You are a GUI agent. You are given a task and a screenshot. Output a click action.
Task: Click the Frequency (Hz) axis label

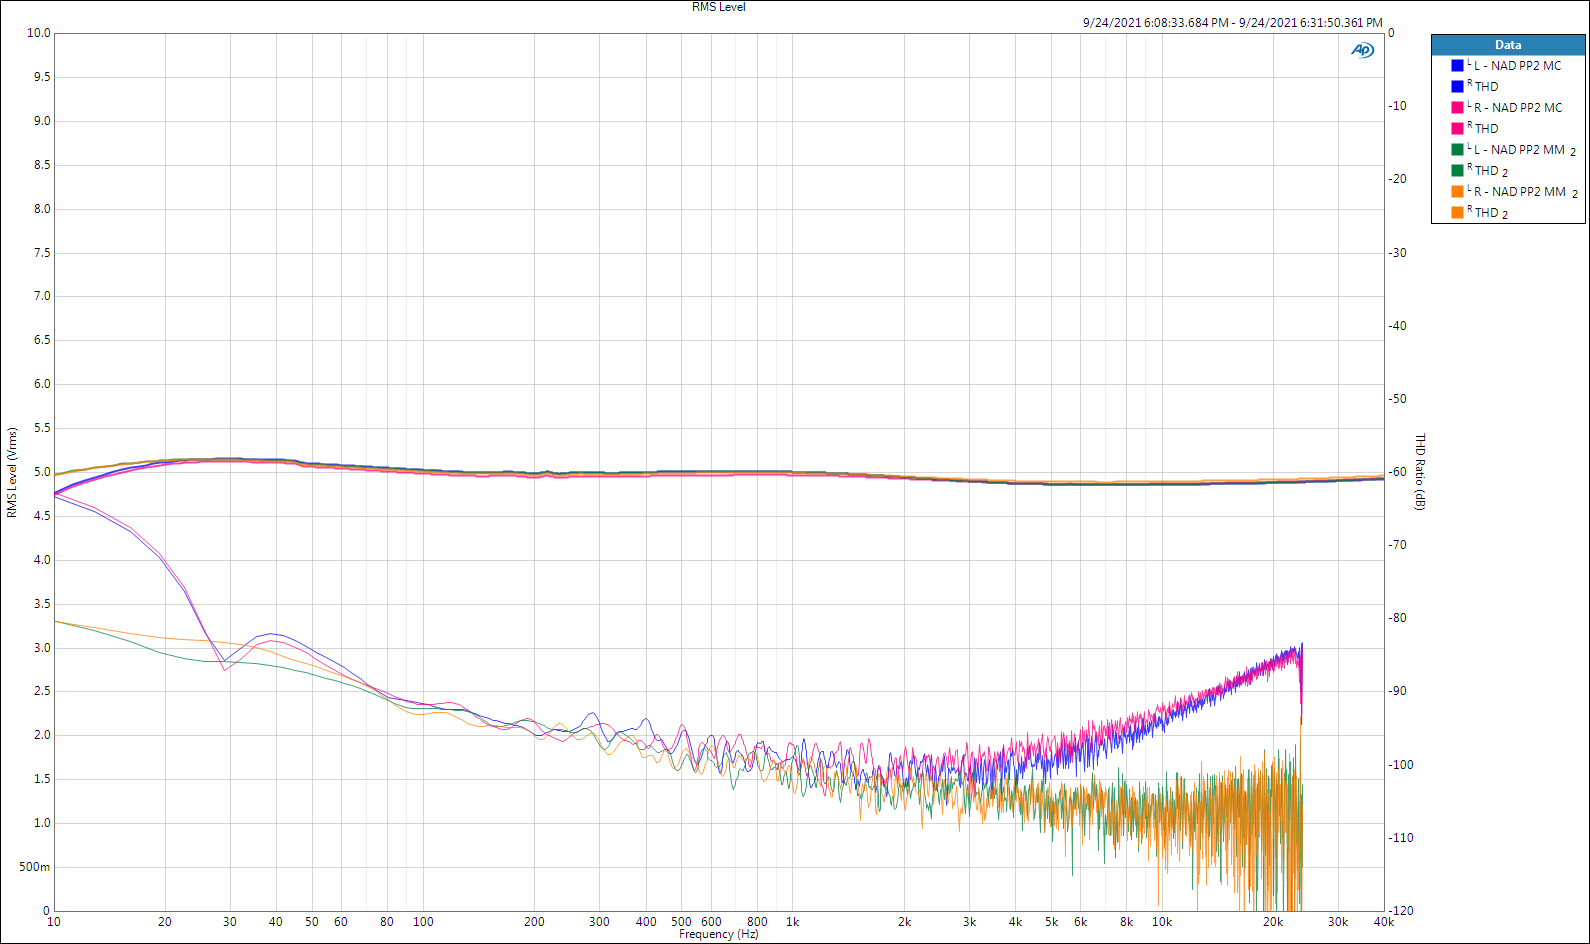(x=719, y=934)
